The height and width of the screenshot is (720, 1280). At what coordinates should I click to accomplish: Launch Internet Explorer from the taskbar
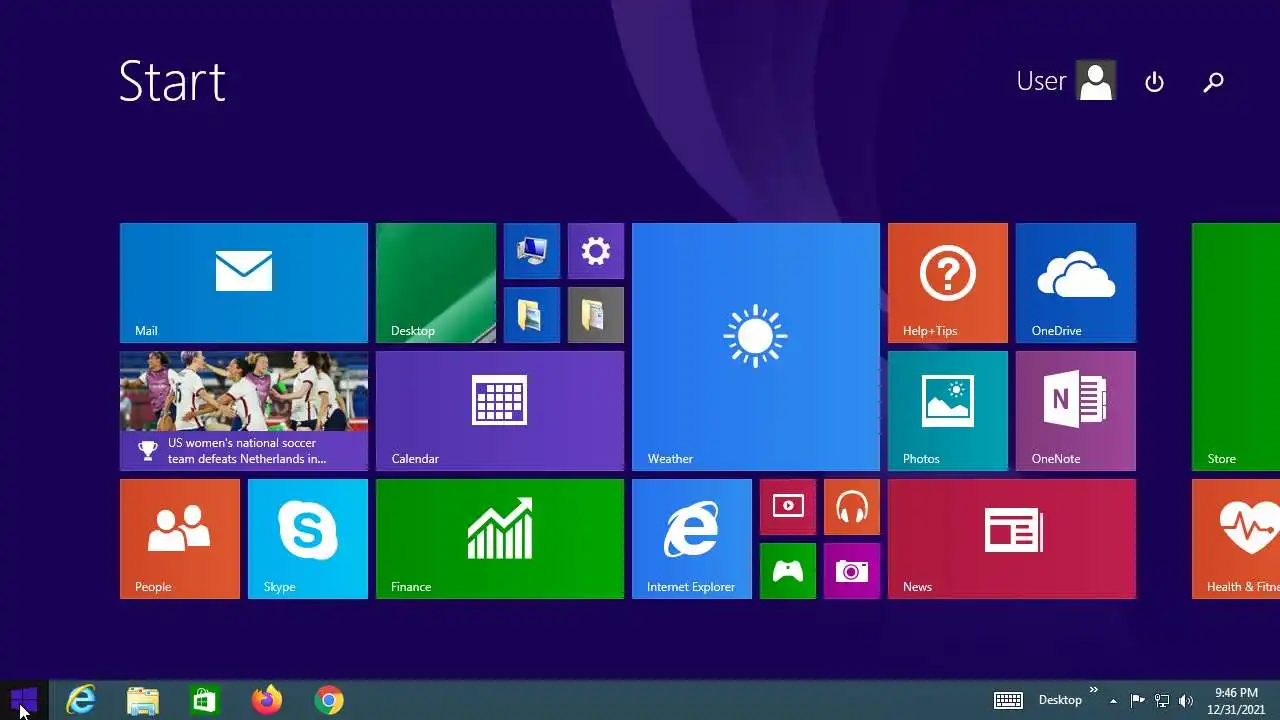click(x=80, y=700)
